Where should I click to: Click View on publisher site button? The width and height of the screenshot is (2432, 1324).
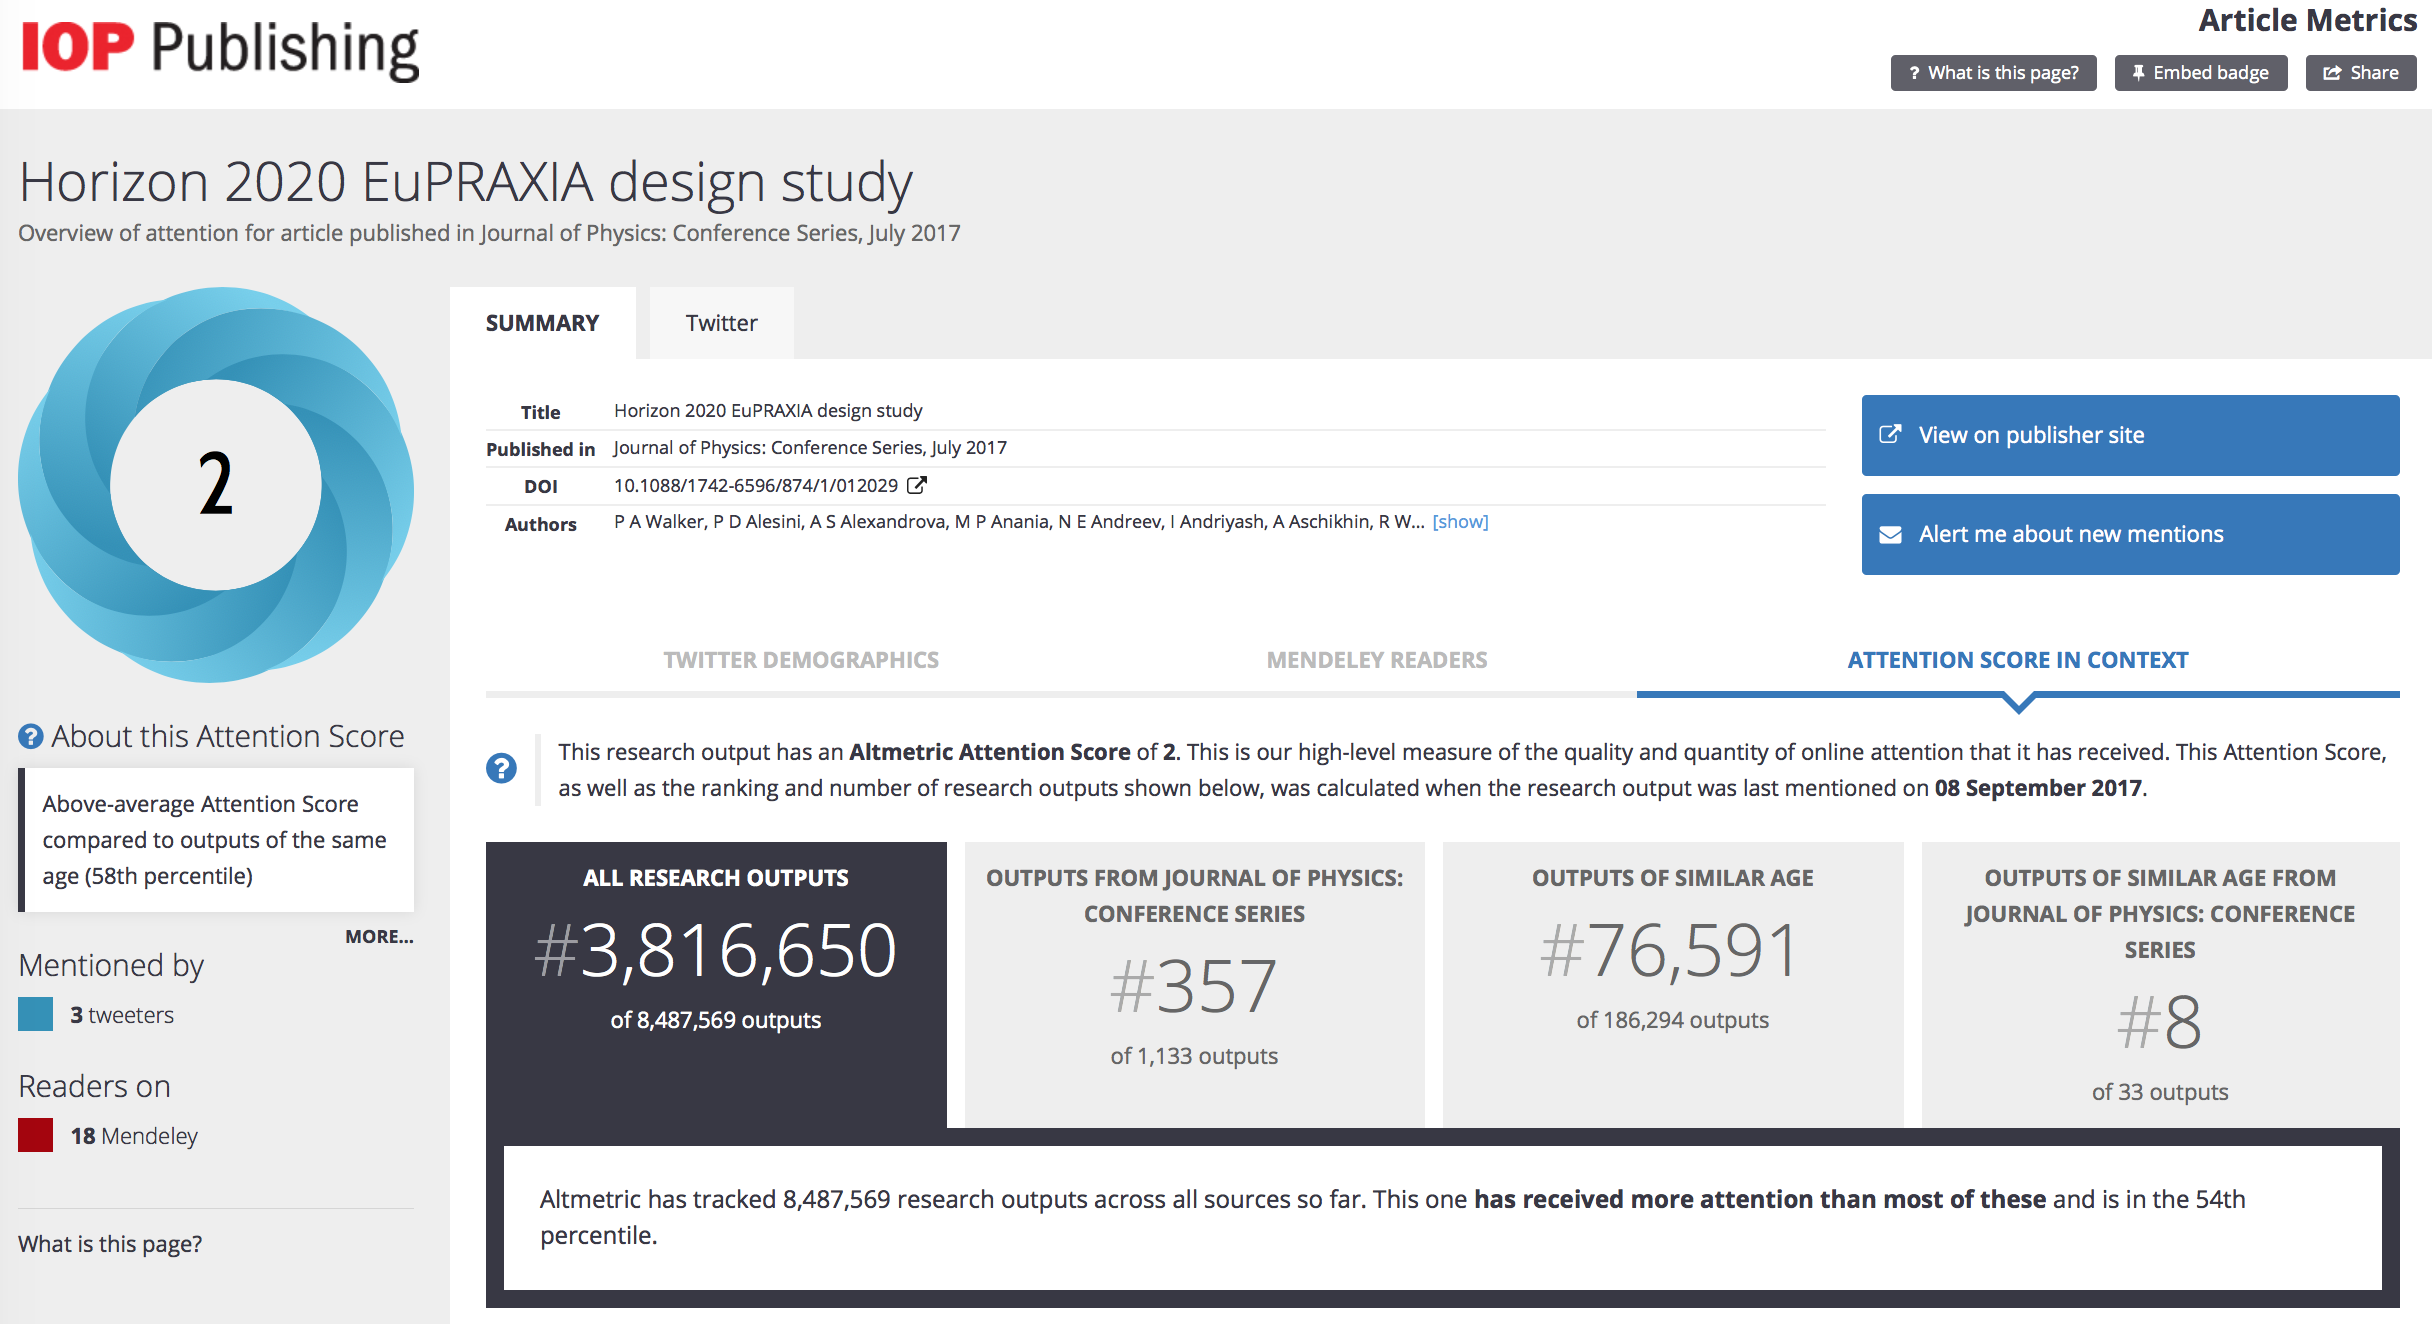pyautogui.click(x=2130, y=435)
